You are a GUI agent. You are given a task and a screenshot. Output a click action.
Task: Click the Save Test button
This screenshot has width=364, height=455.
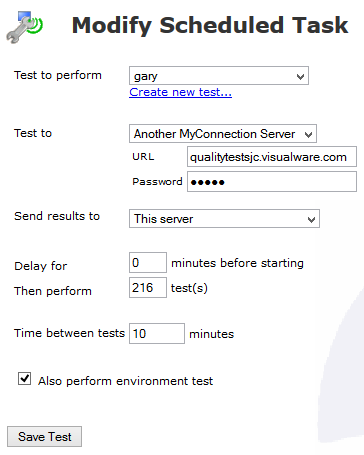pos(44,437)
